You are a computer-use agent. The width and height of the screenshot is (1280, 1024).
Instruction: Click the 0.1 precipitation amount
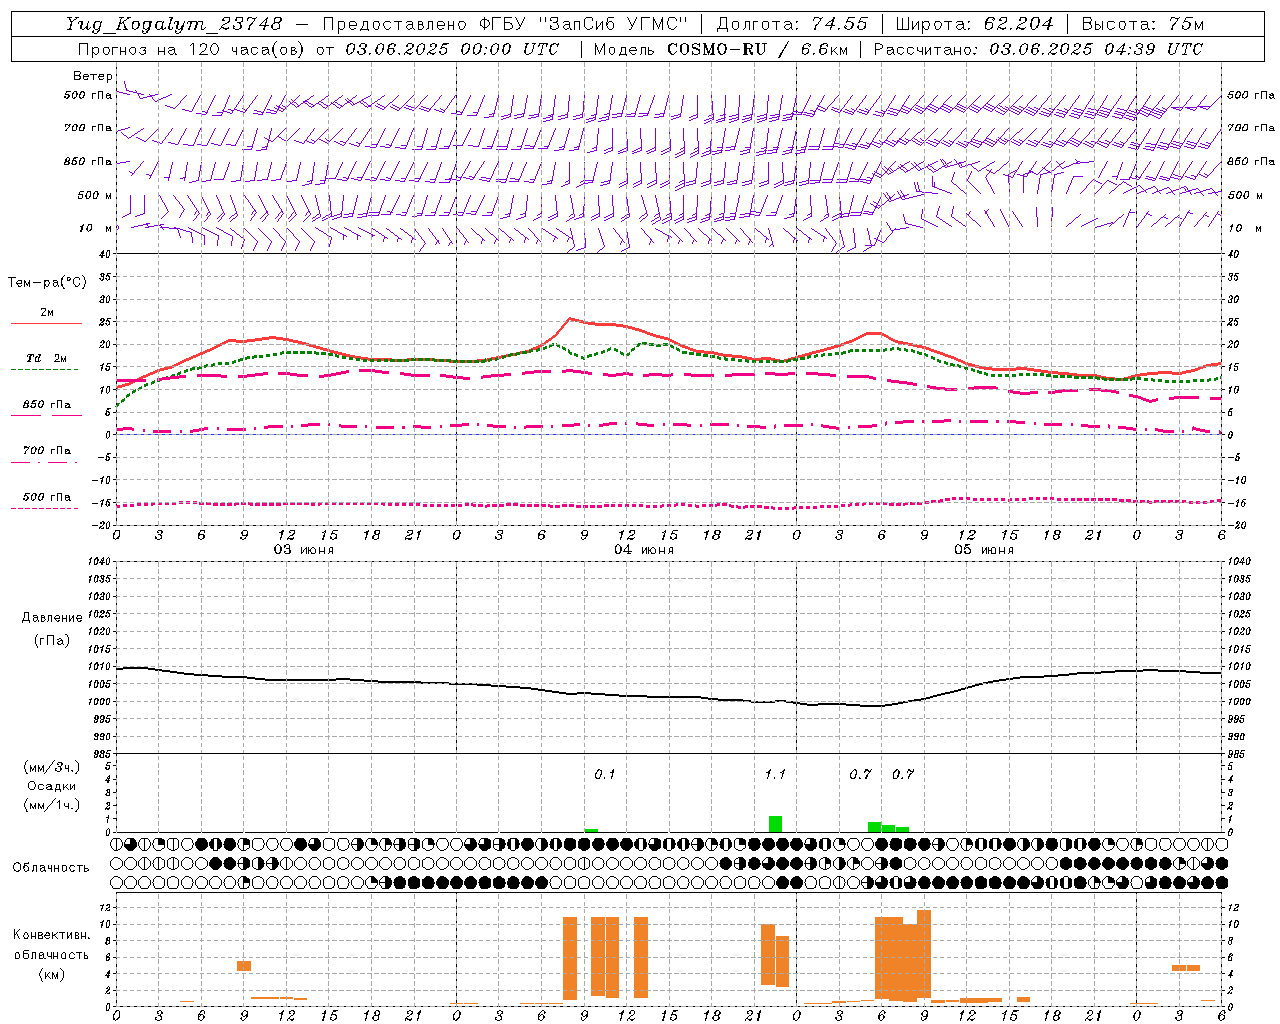pos(605,774)
